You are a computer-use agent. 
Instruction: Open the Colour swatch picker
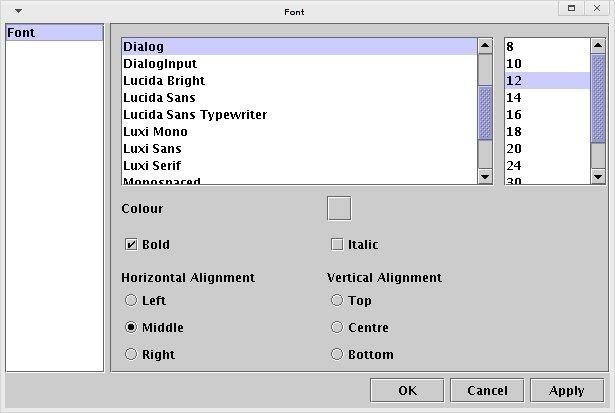point(339,208)
